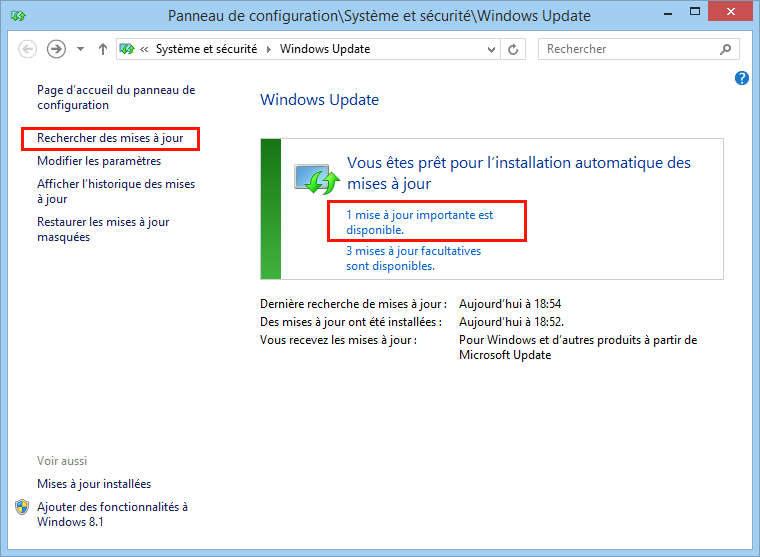Click Rechercher des mises à jour
The image size is (760, 557).
pos(110,138)
